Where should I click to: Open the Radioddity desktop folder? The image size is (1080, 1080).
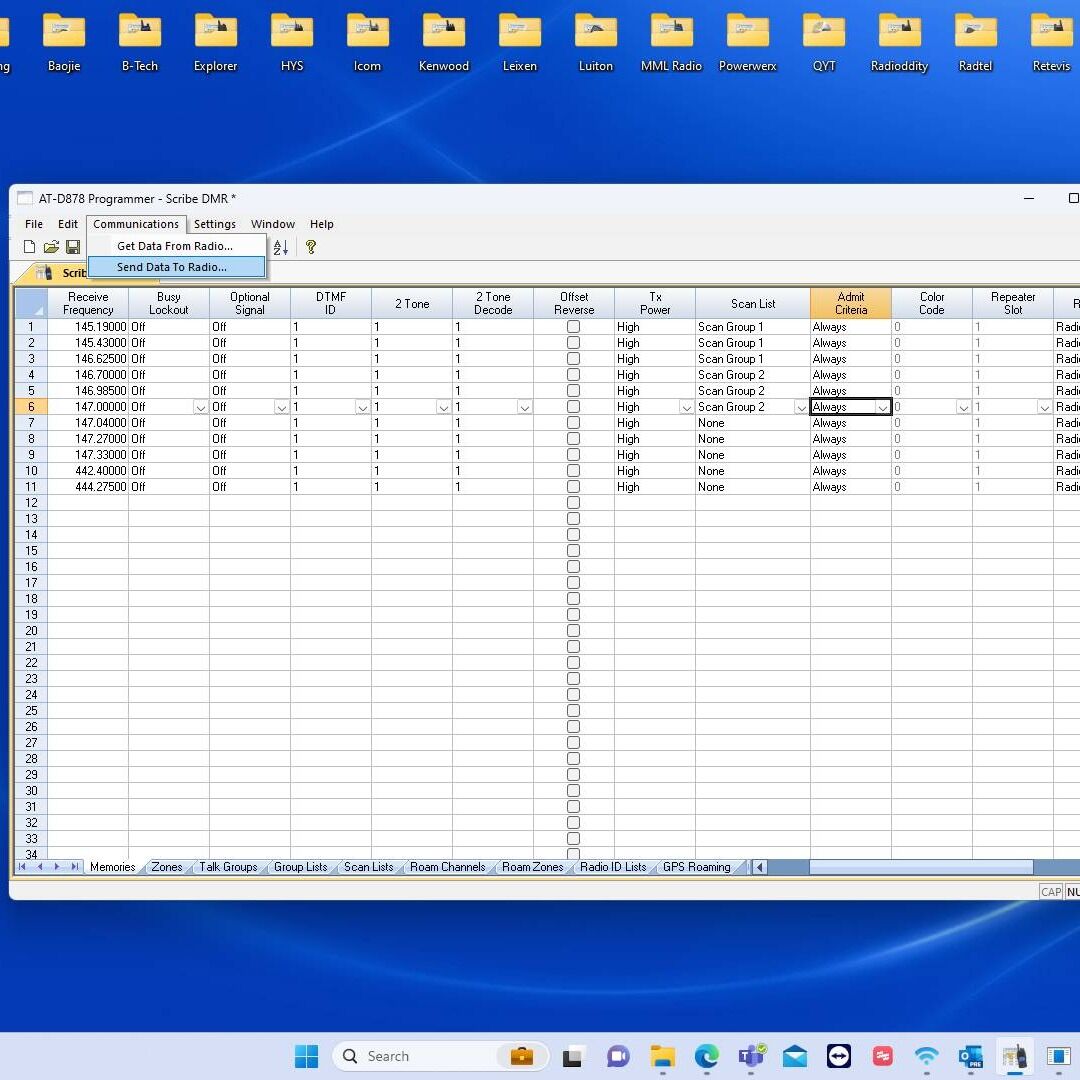[900, 43]
